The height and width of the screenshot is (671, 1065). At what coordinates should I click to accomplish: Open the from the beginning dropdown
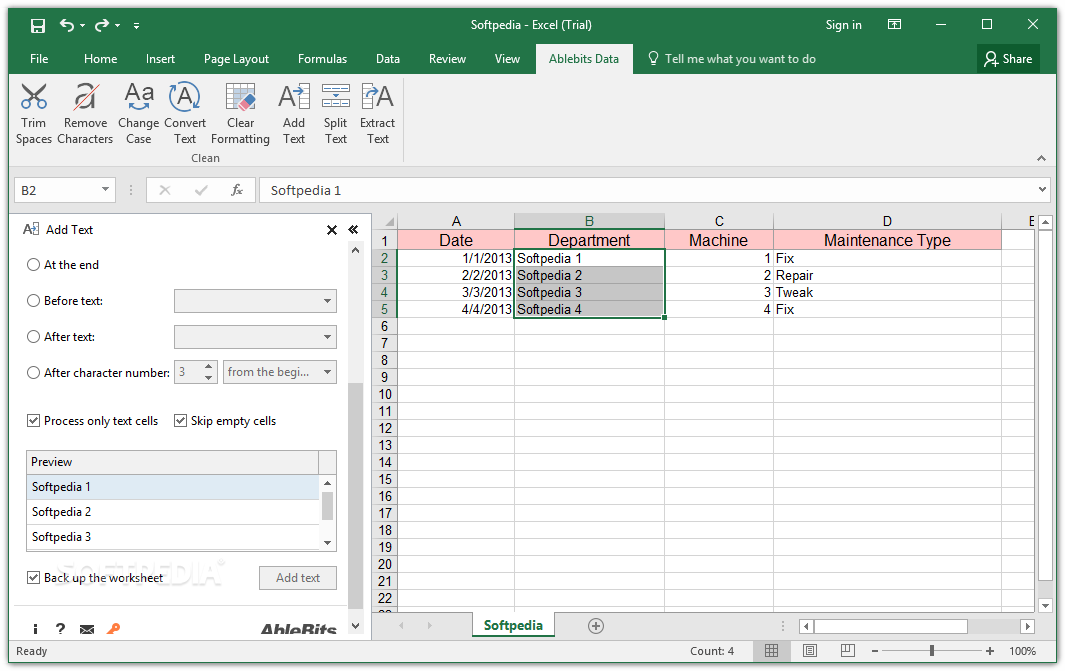280,372
